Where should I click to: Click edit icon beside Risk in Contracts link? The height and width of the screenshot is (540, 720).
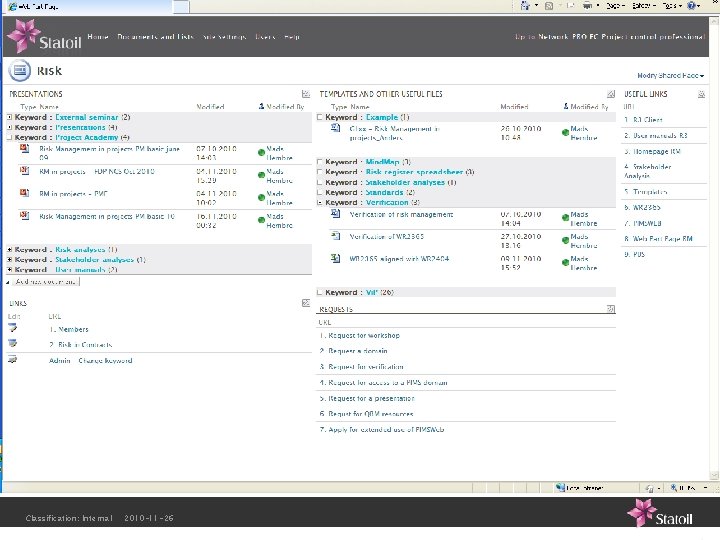point(12,343)
